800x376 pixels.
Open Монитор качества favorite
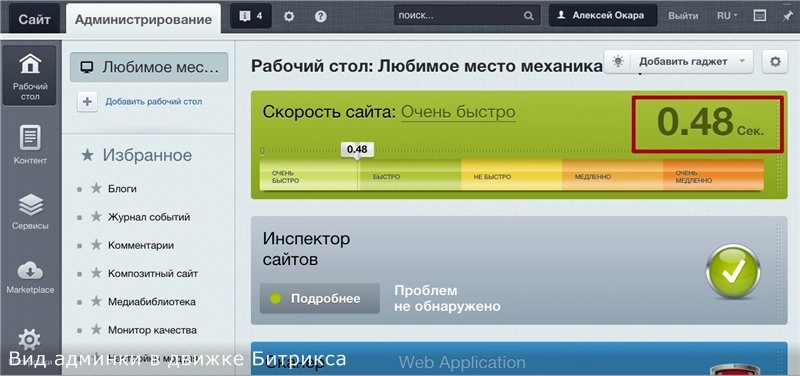(x=152, y=331)
